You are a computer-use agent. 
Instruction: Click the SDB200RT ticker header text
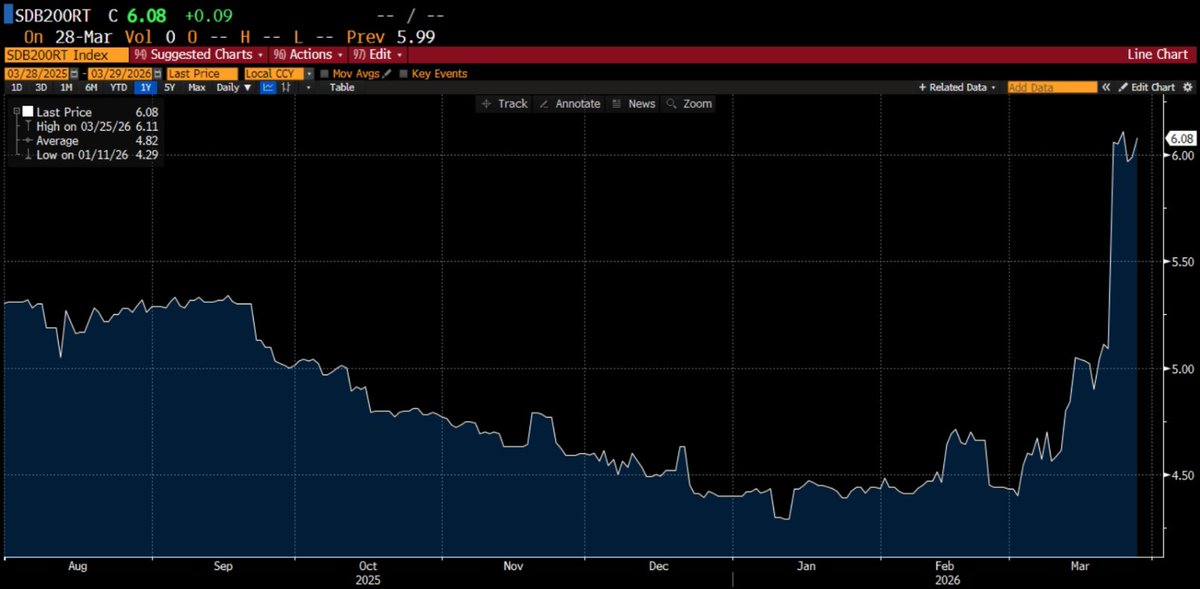pos(54,15)
